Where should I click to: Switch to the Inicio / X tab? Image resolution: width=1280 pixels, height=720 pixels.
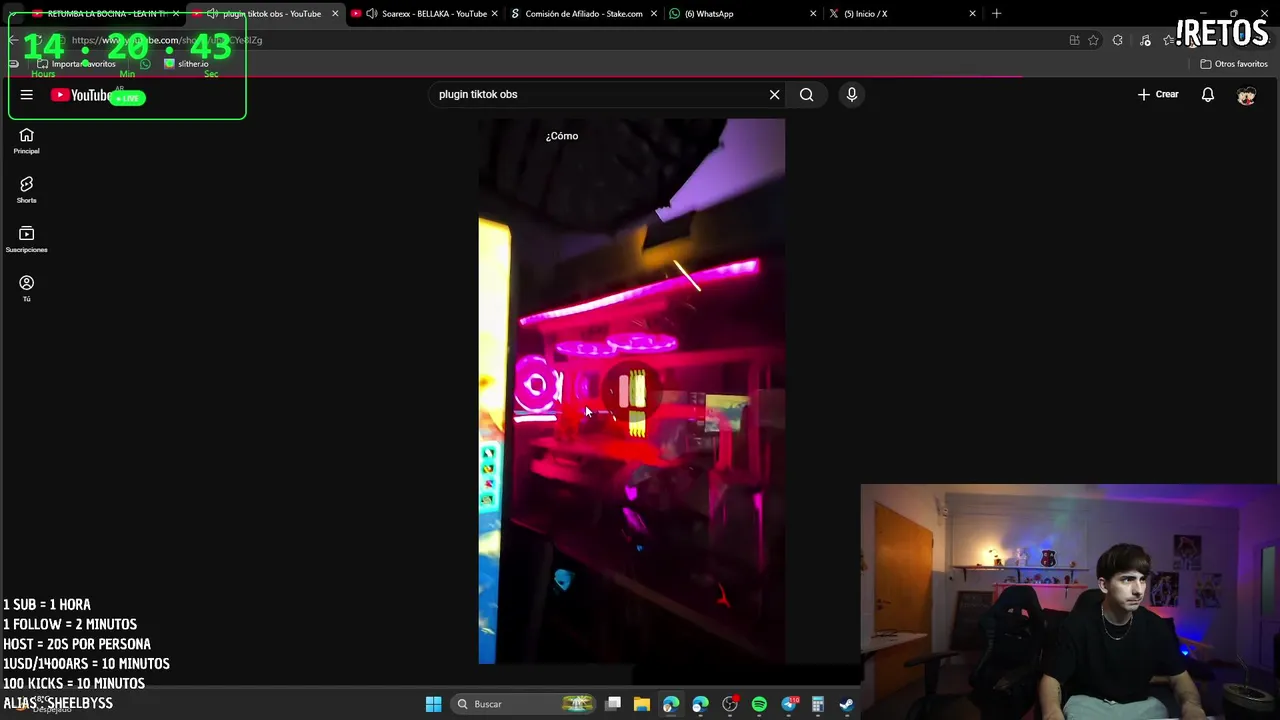click(x=901, y=14)
